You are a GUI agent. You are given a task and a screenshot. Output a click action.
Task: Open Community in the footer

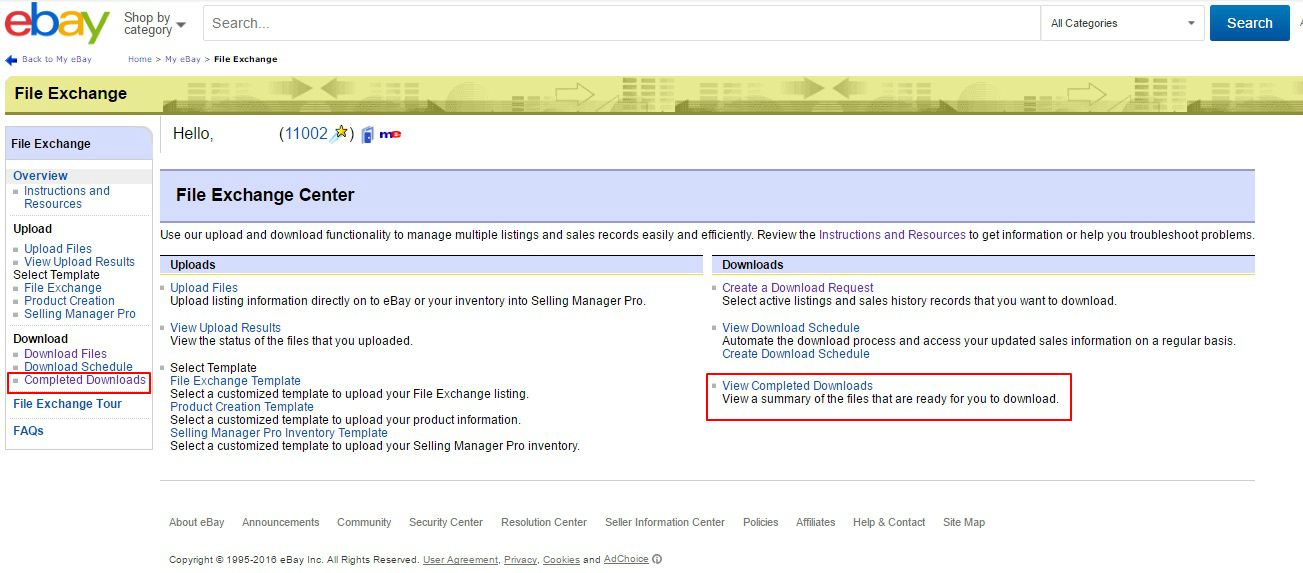pos(364,522)
